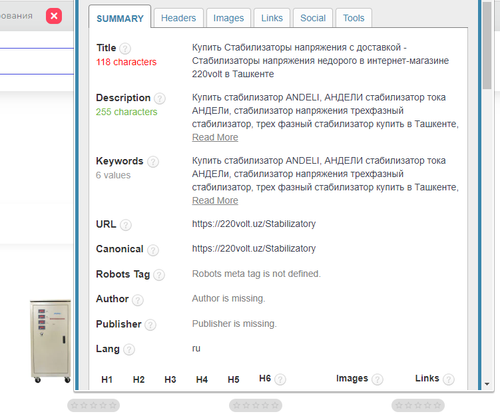Click the H6 column heading
This screenshot has height=420, width=500.
(265, 378)
